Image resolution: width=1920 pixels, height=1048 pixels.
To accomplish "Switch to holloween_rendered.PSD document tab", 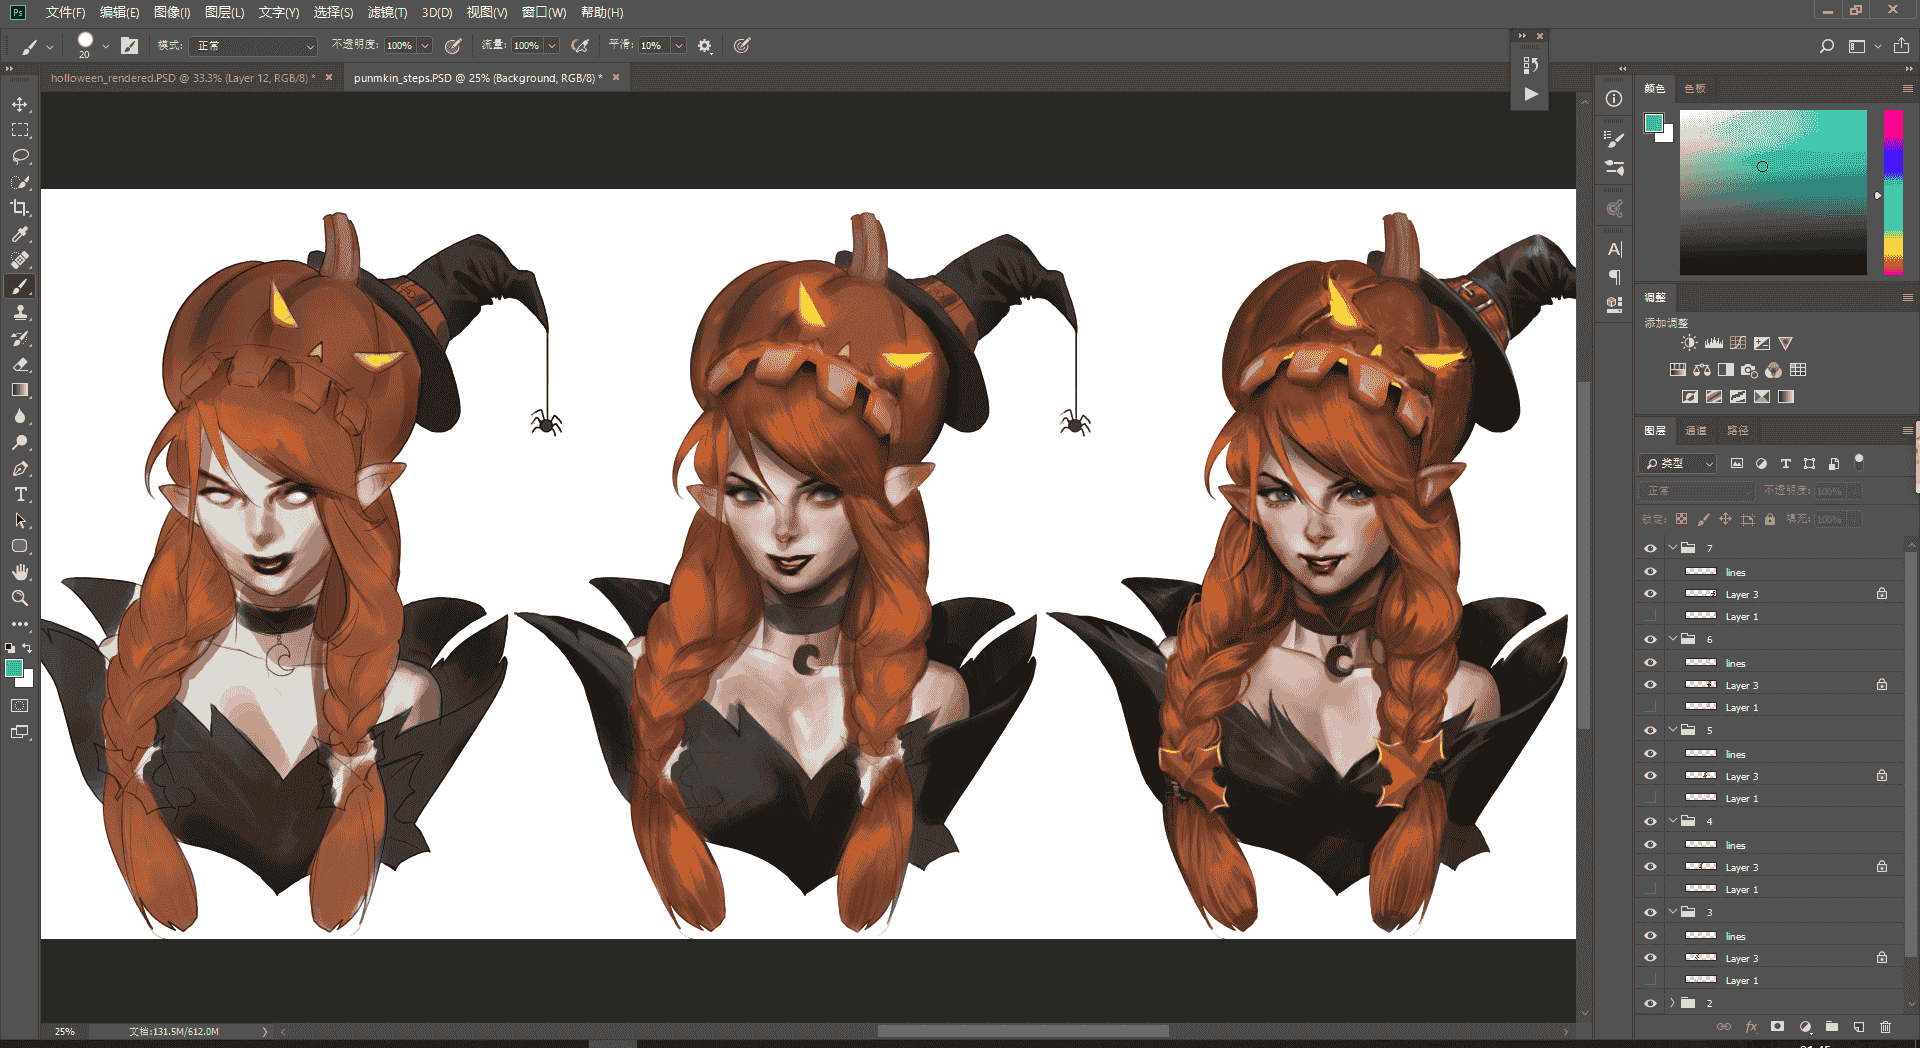I will [182, 78].
